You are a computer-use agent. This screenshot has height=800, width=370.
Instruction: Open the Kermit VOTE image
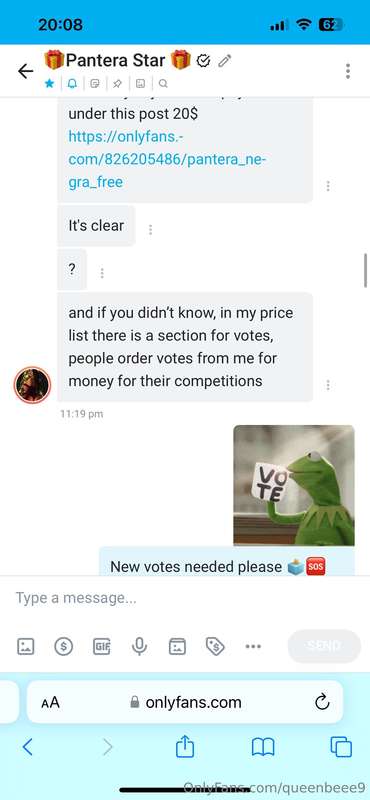(294, 485)
